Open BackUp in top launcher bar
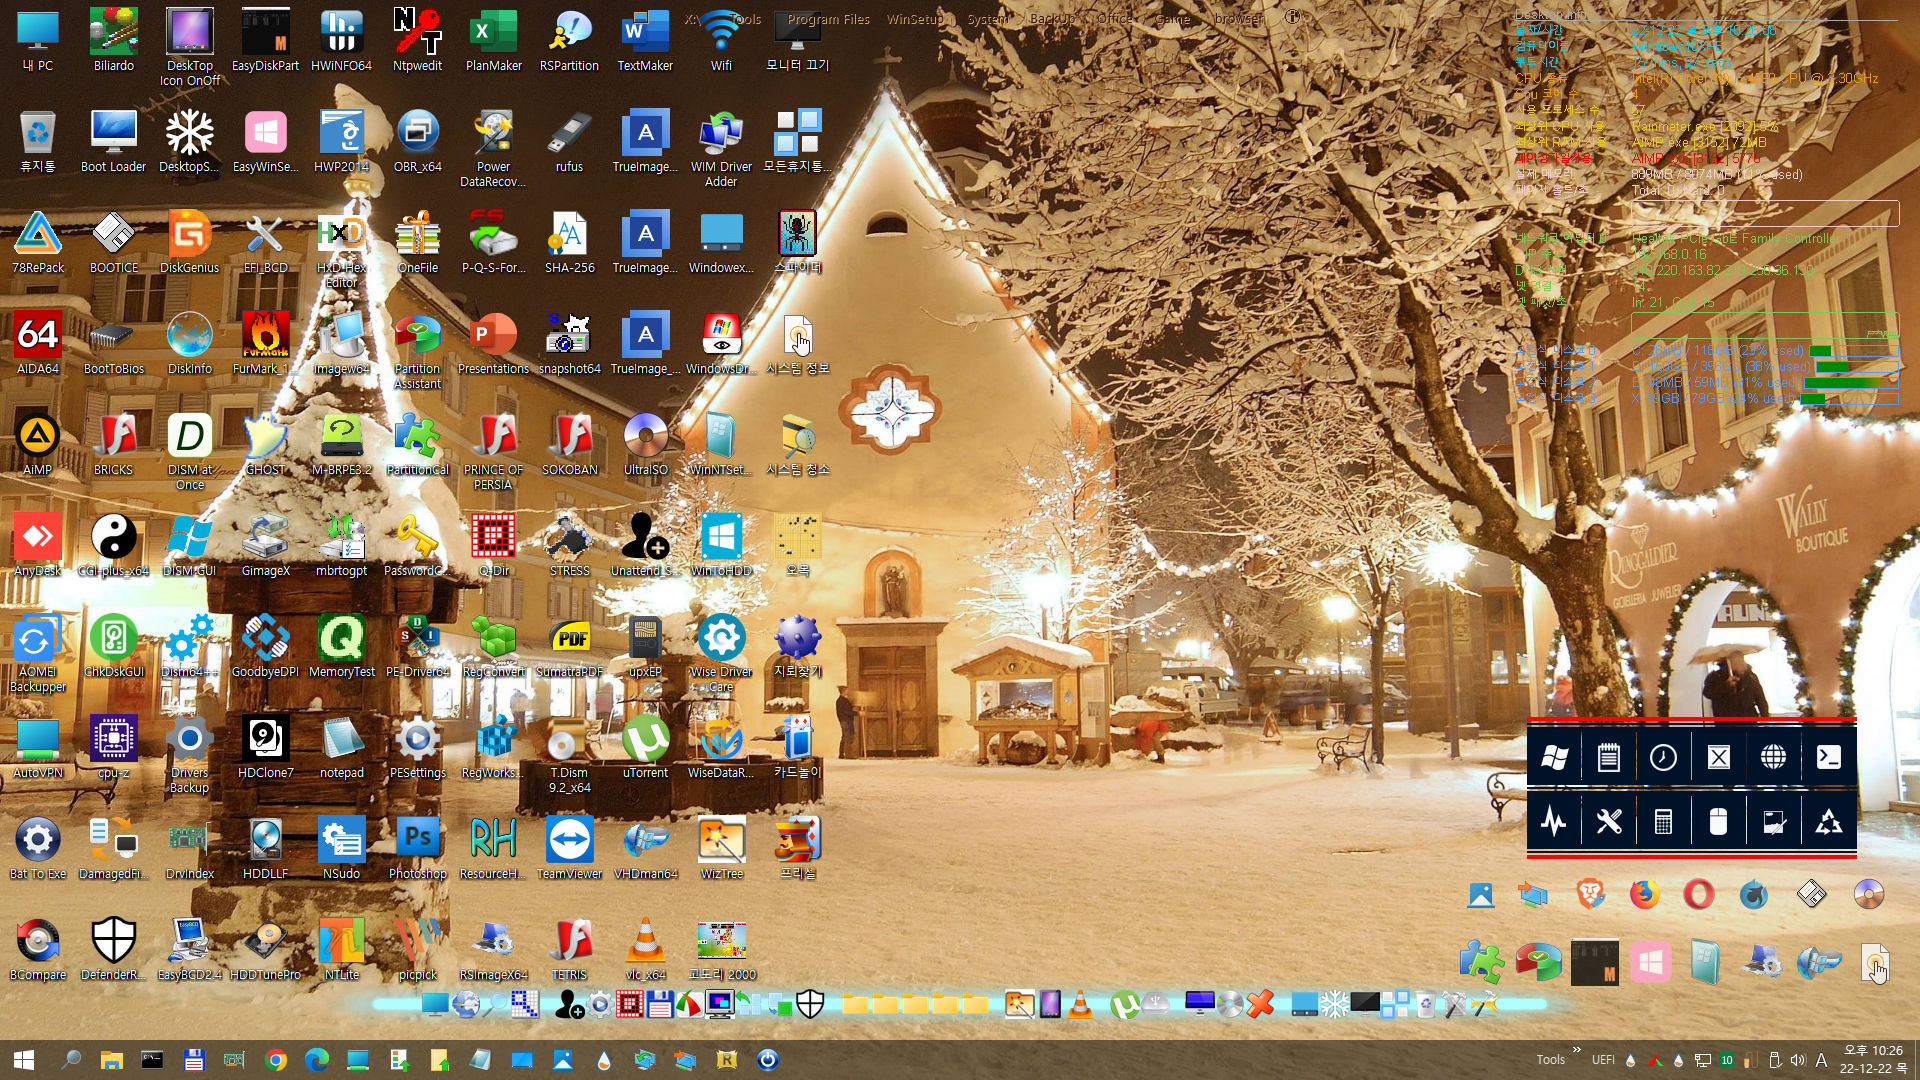The width and height of the screenshot is (1920, 1080). click(x=1052, y=19)
